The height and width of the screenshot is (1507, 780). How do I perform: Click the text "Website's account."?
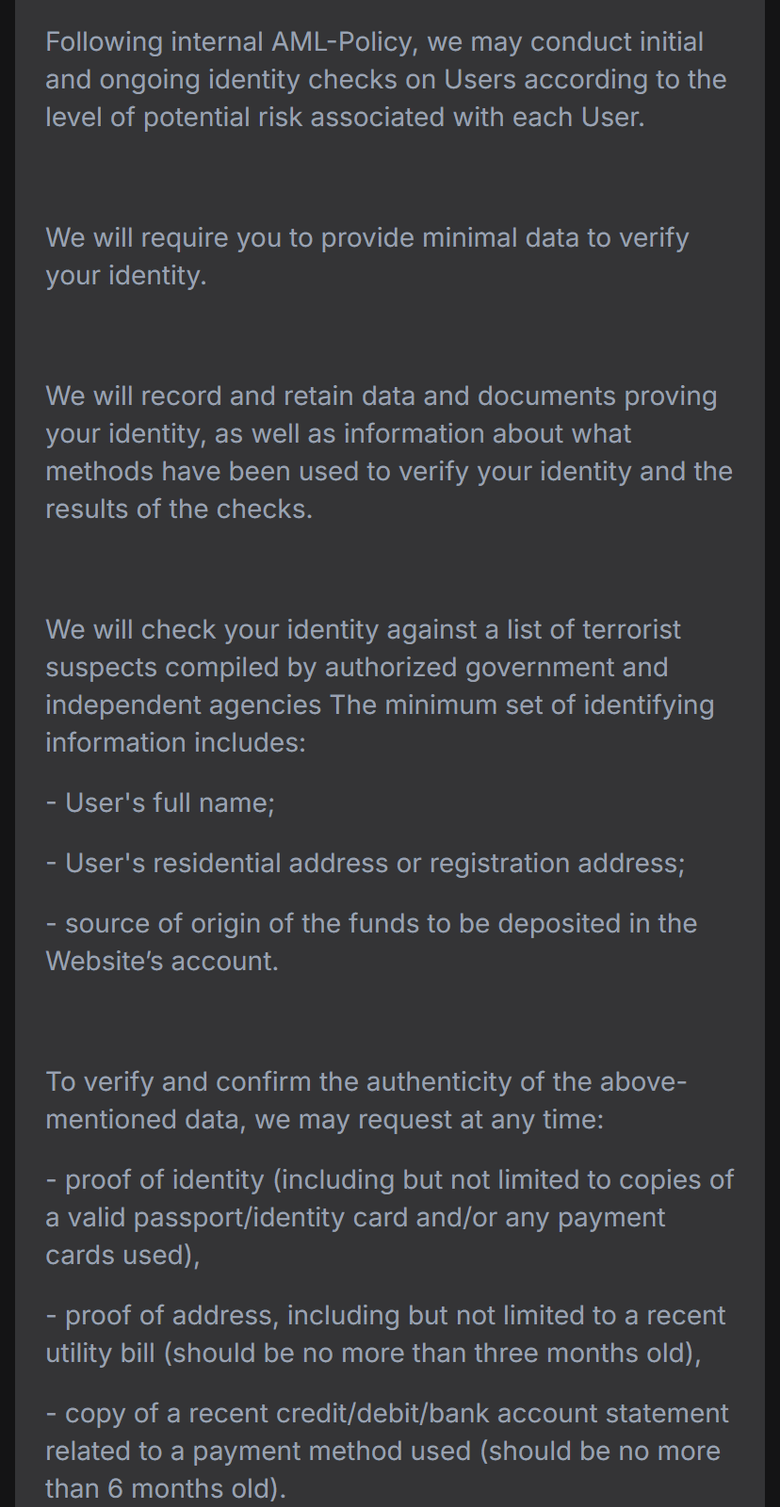tap(162, 961)
